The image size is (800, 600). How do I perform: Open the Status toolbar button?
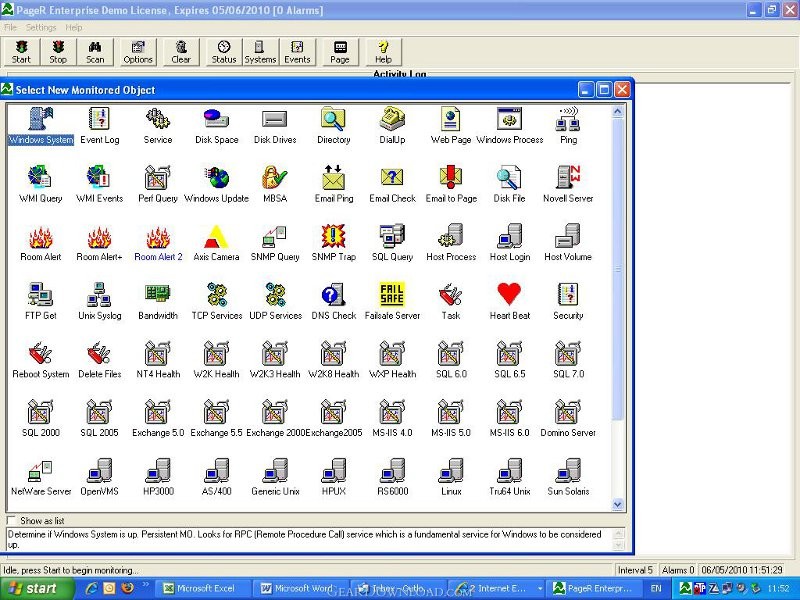tap(224, 52)
